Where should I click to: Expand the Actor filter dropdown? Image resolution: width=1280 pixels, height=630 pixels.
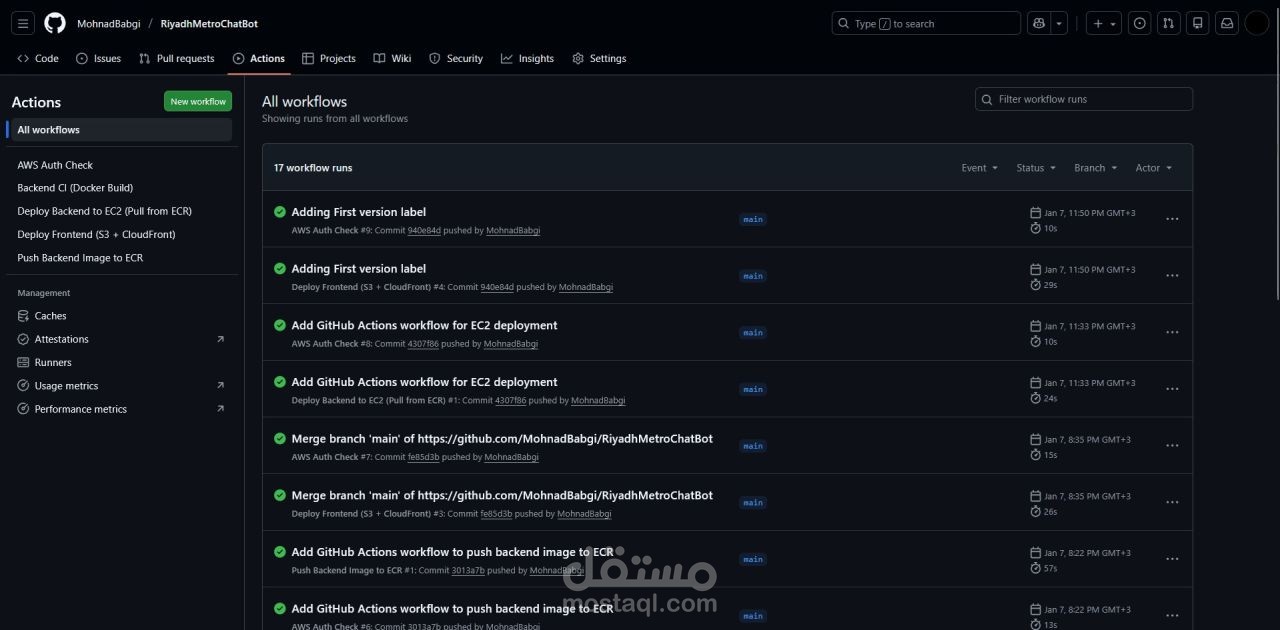click(x=1154, y=168)
